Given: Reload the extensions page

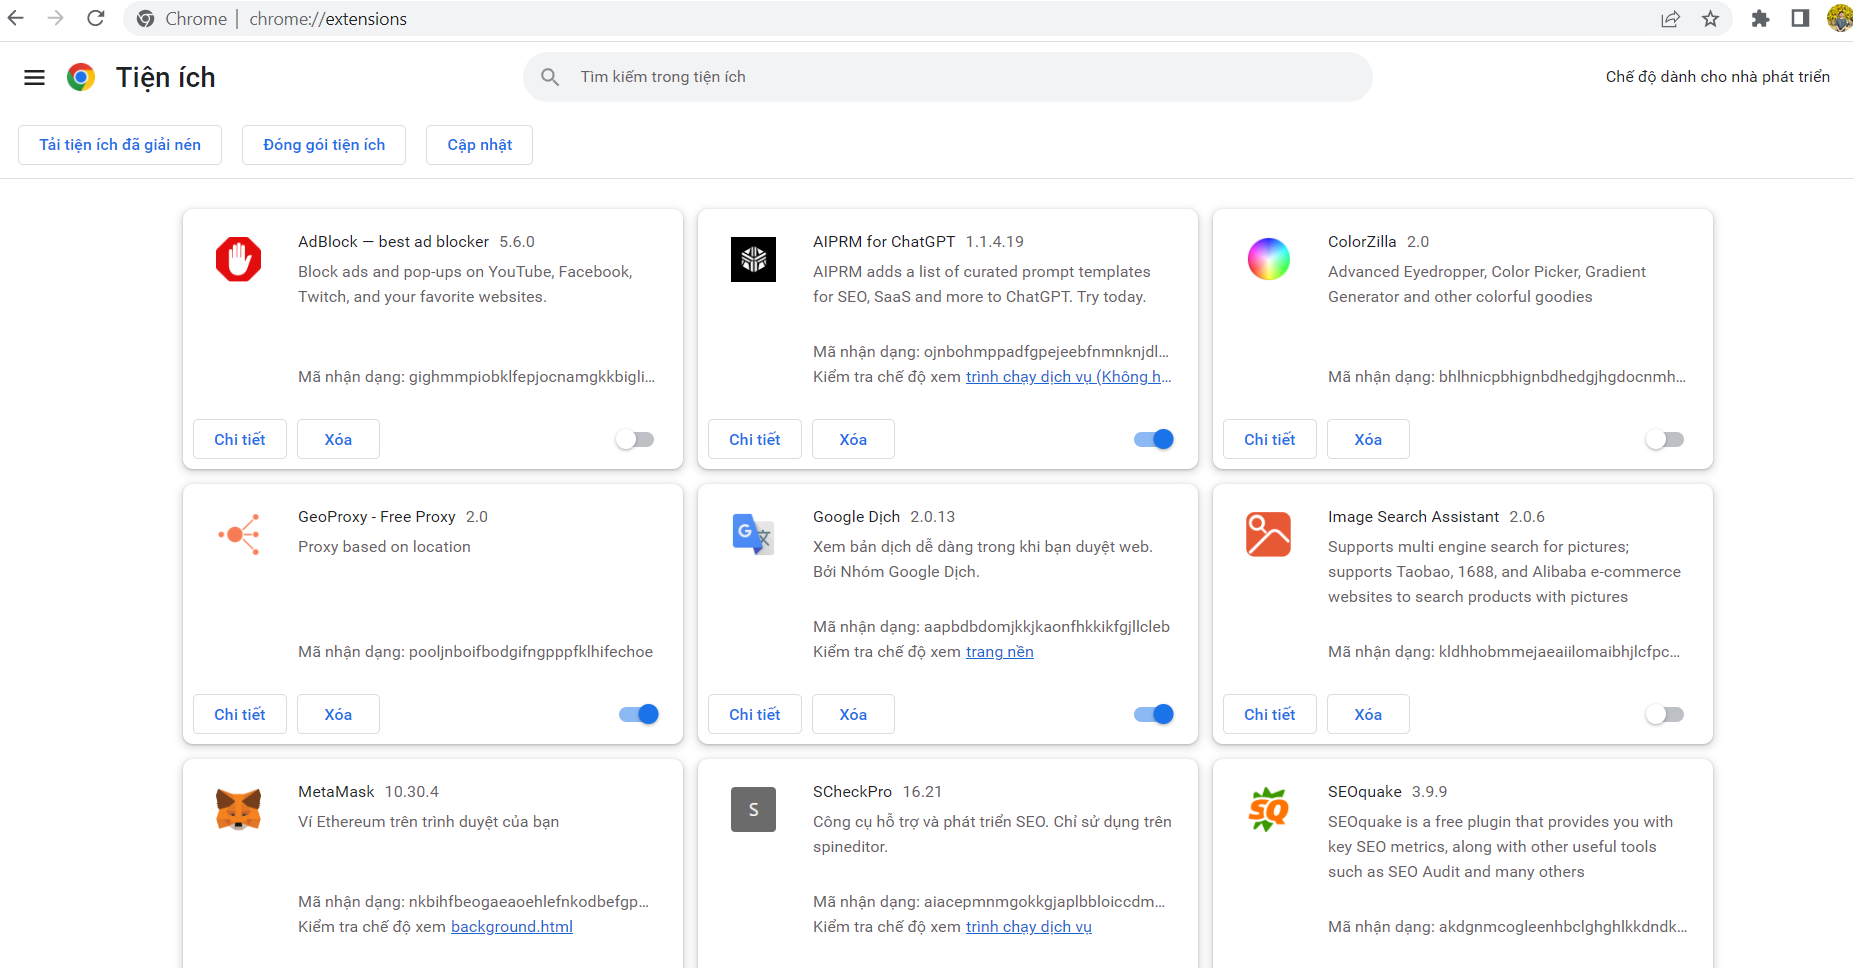Looking at the screenshot, I should [96, 18].
